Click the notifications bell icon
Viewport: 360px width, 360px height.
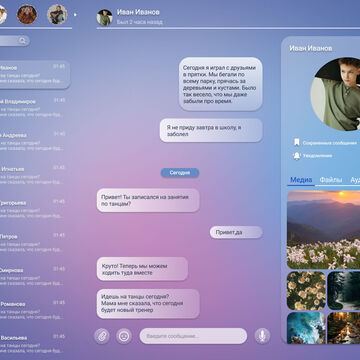[296, 156]
